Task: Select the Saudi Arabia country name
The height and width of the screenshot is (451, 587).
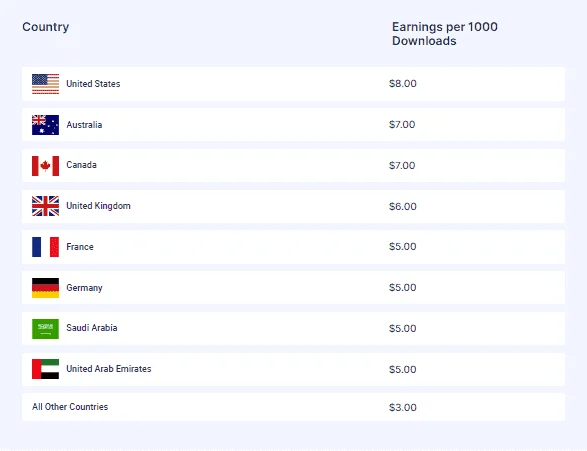Action: [92, 328]
